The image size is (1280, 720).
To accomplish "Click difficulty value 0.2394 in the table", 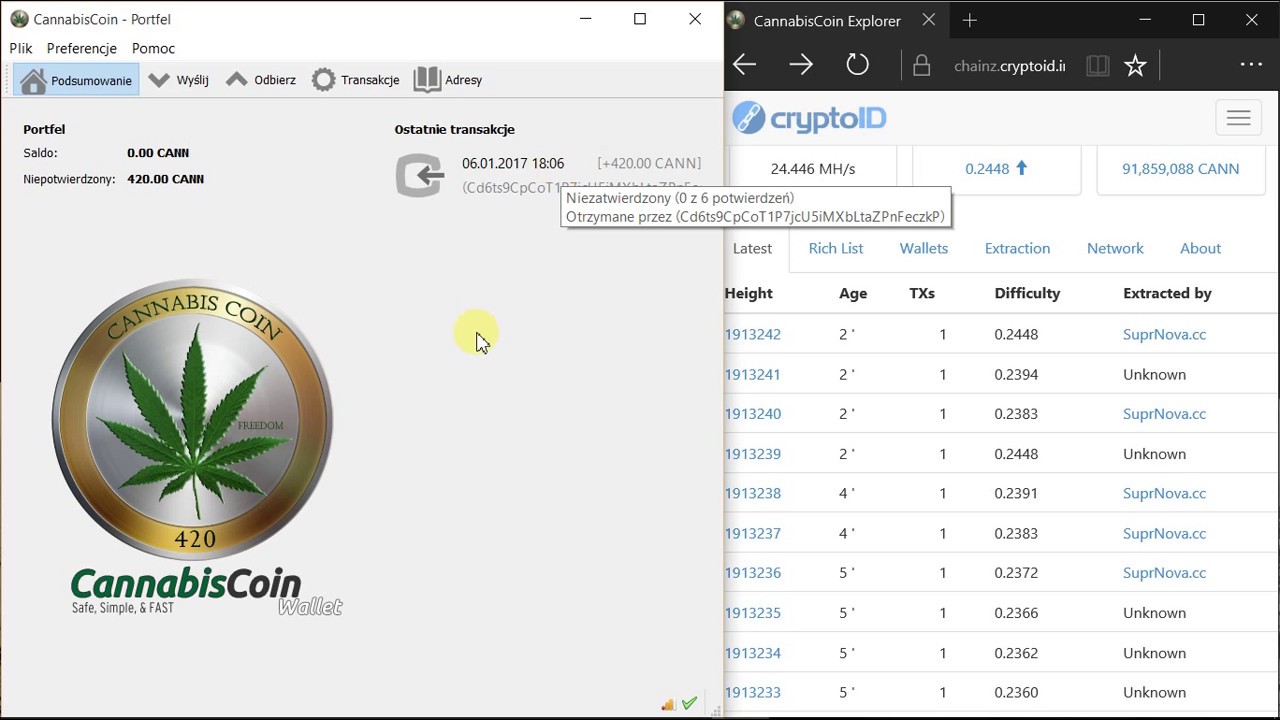I will coord(1016,374).
